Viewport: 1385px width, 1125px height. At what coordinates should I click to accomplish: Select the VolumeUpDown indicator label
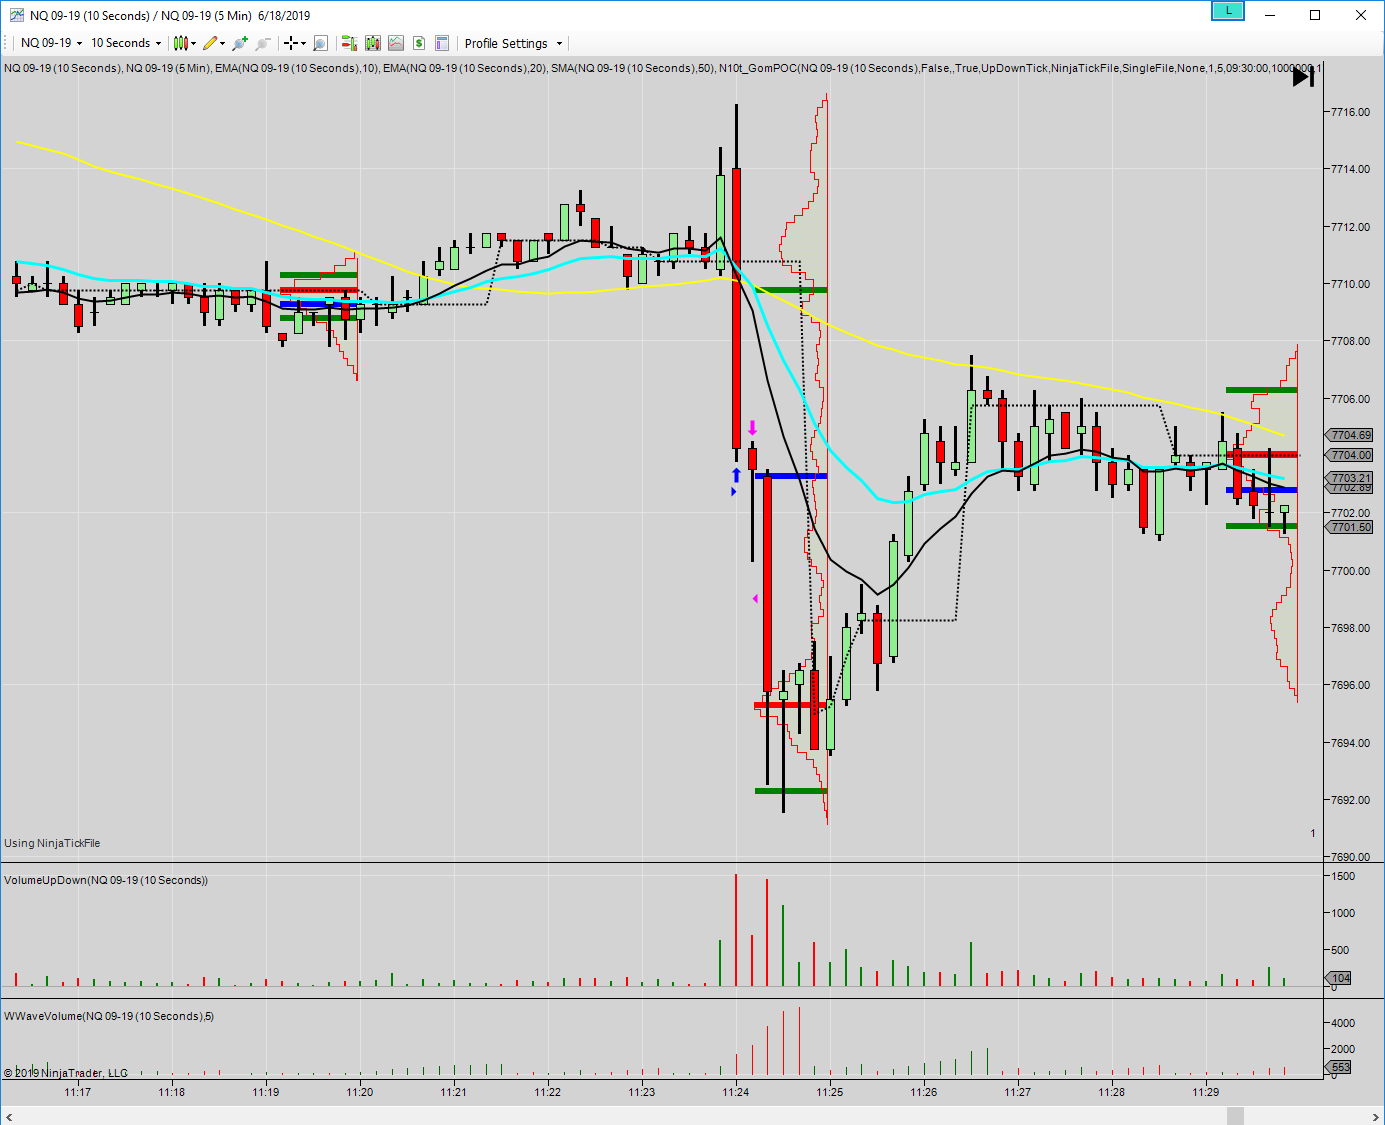point(106,880)
